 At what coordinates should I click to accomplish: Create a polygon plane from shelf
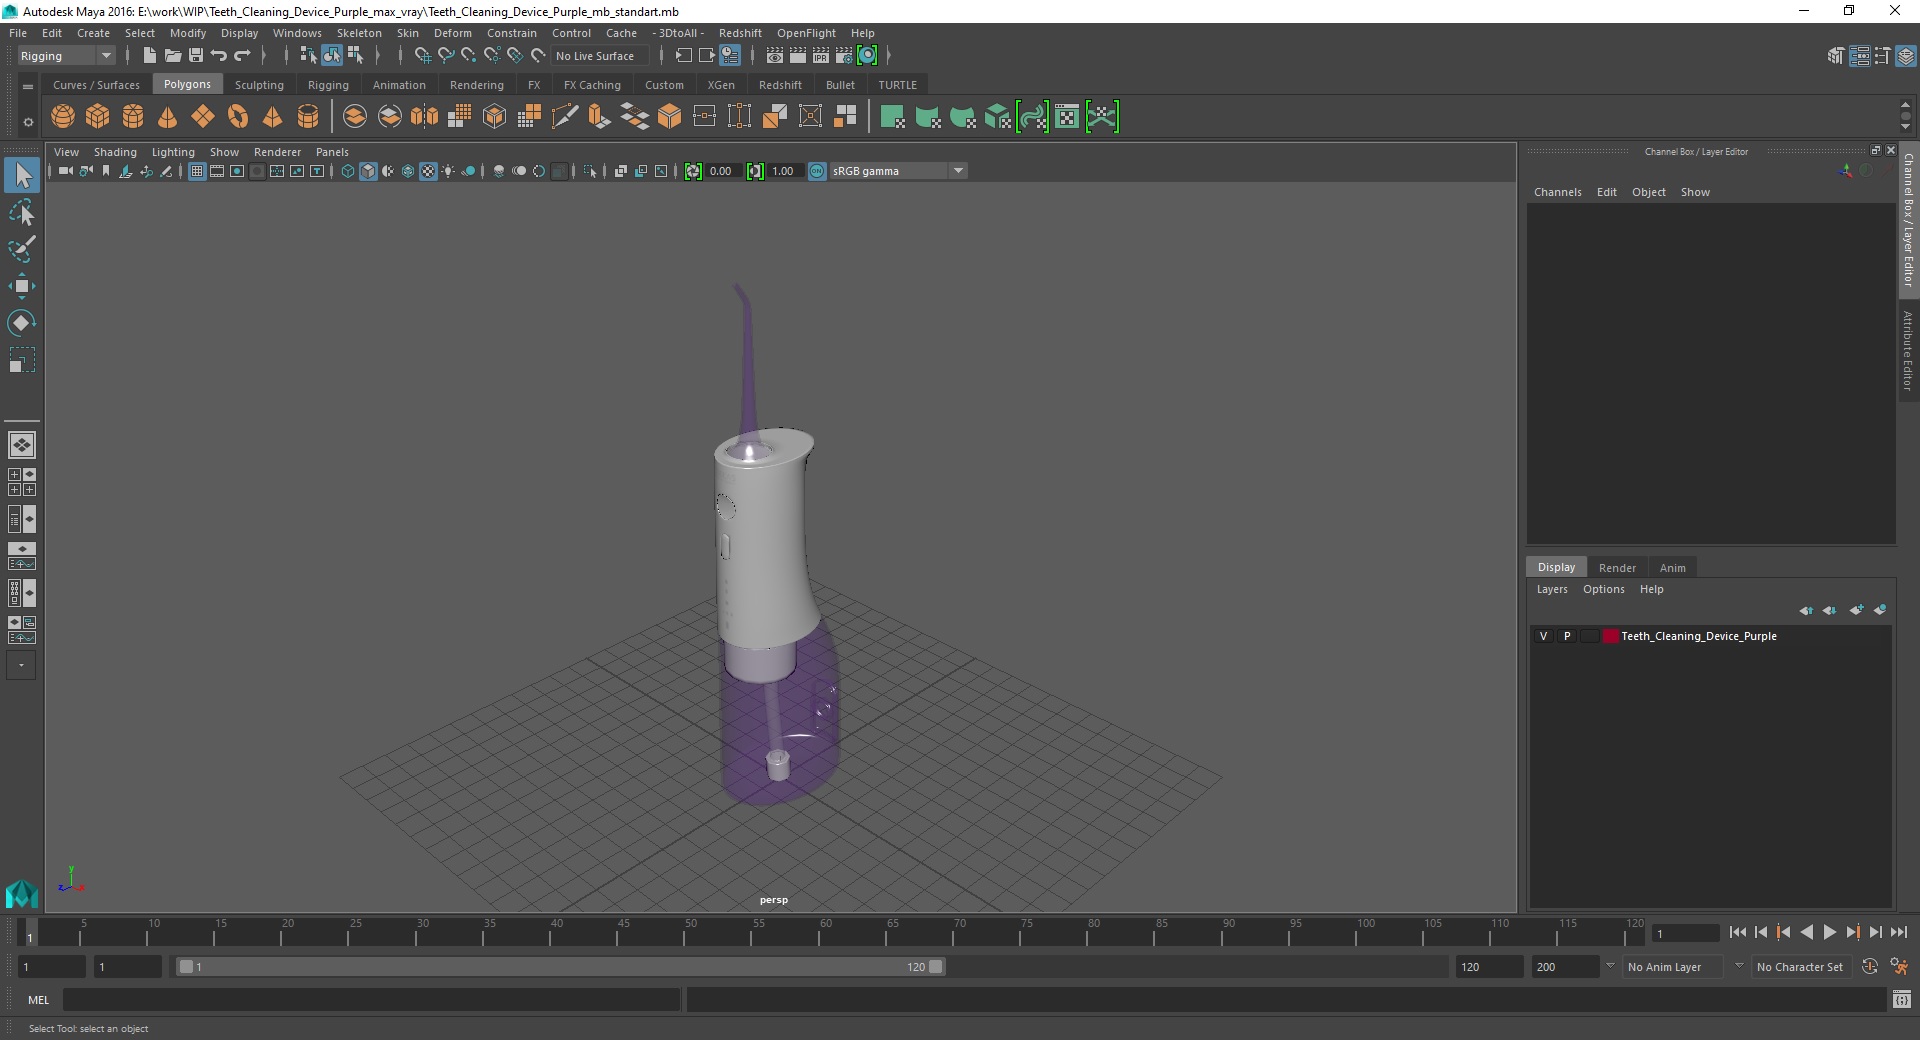pos(203,117)
